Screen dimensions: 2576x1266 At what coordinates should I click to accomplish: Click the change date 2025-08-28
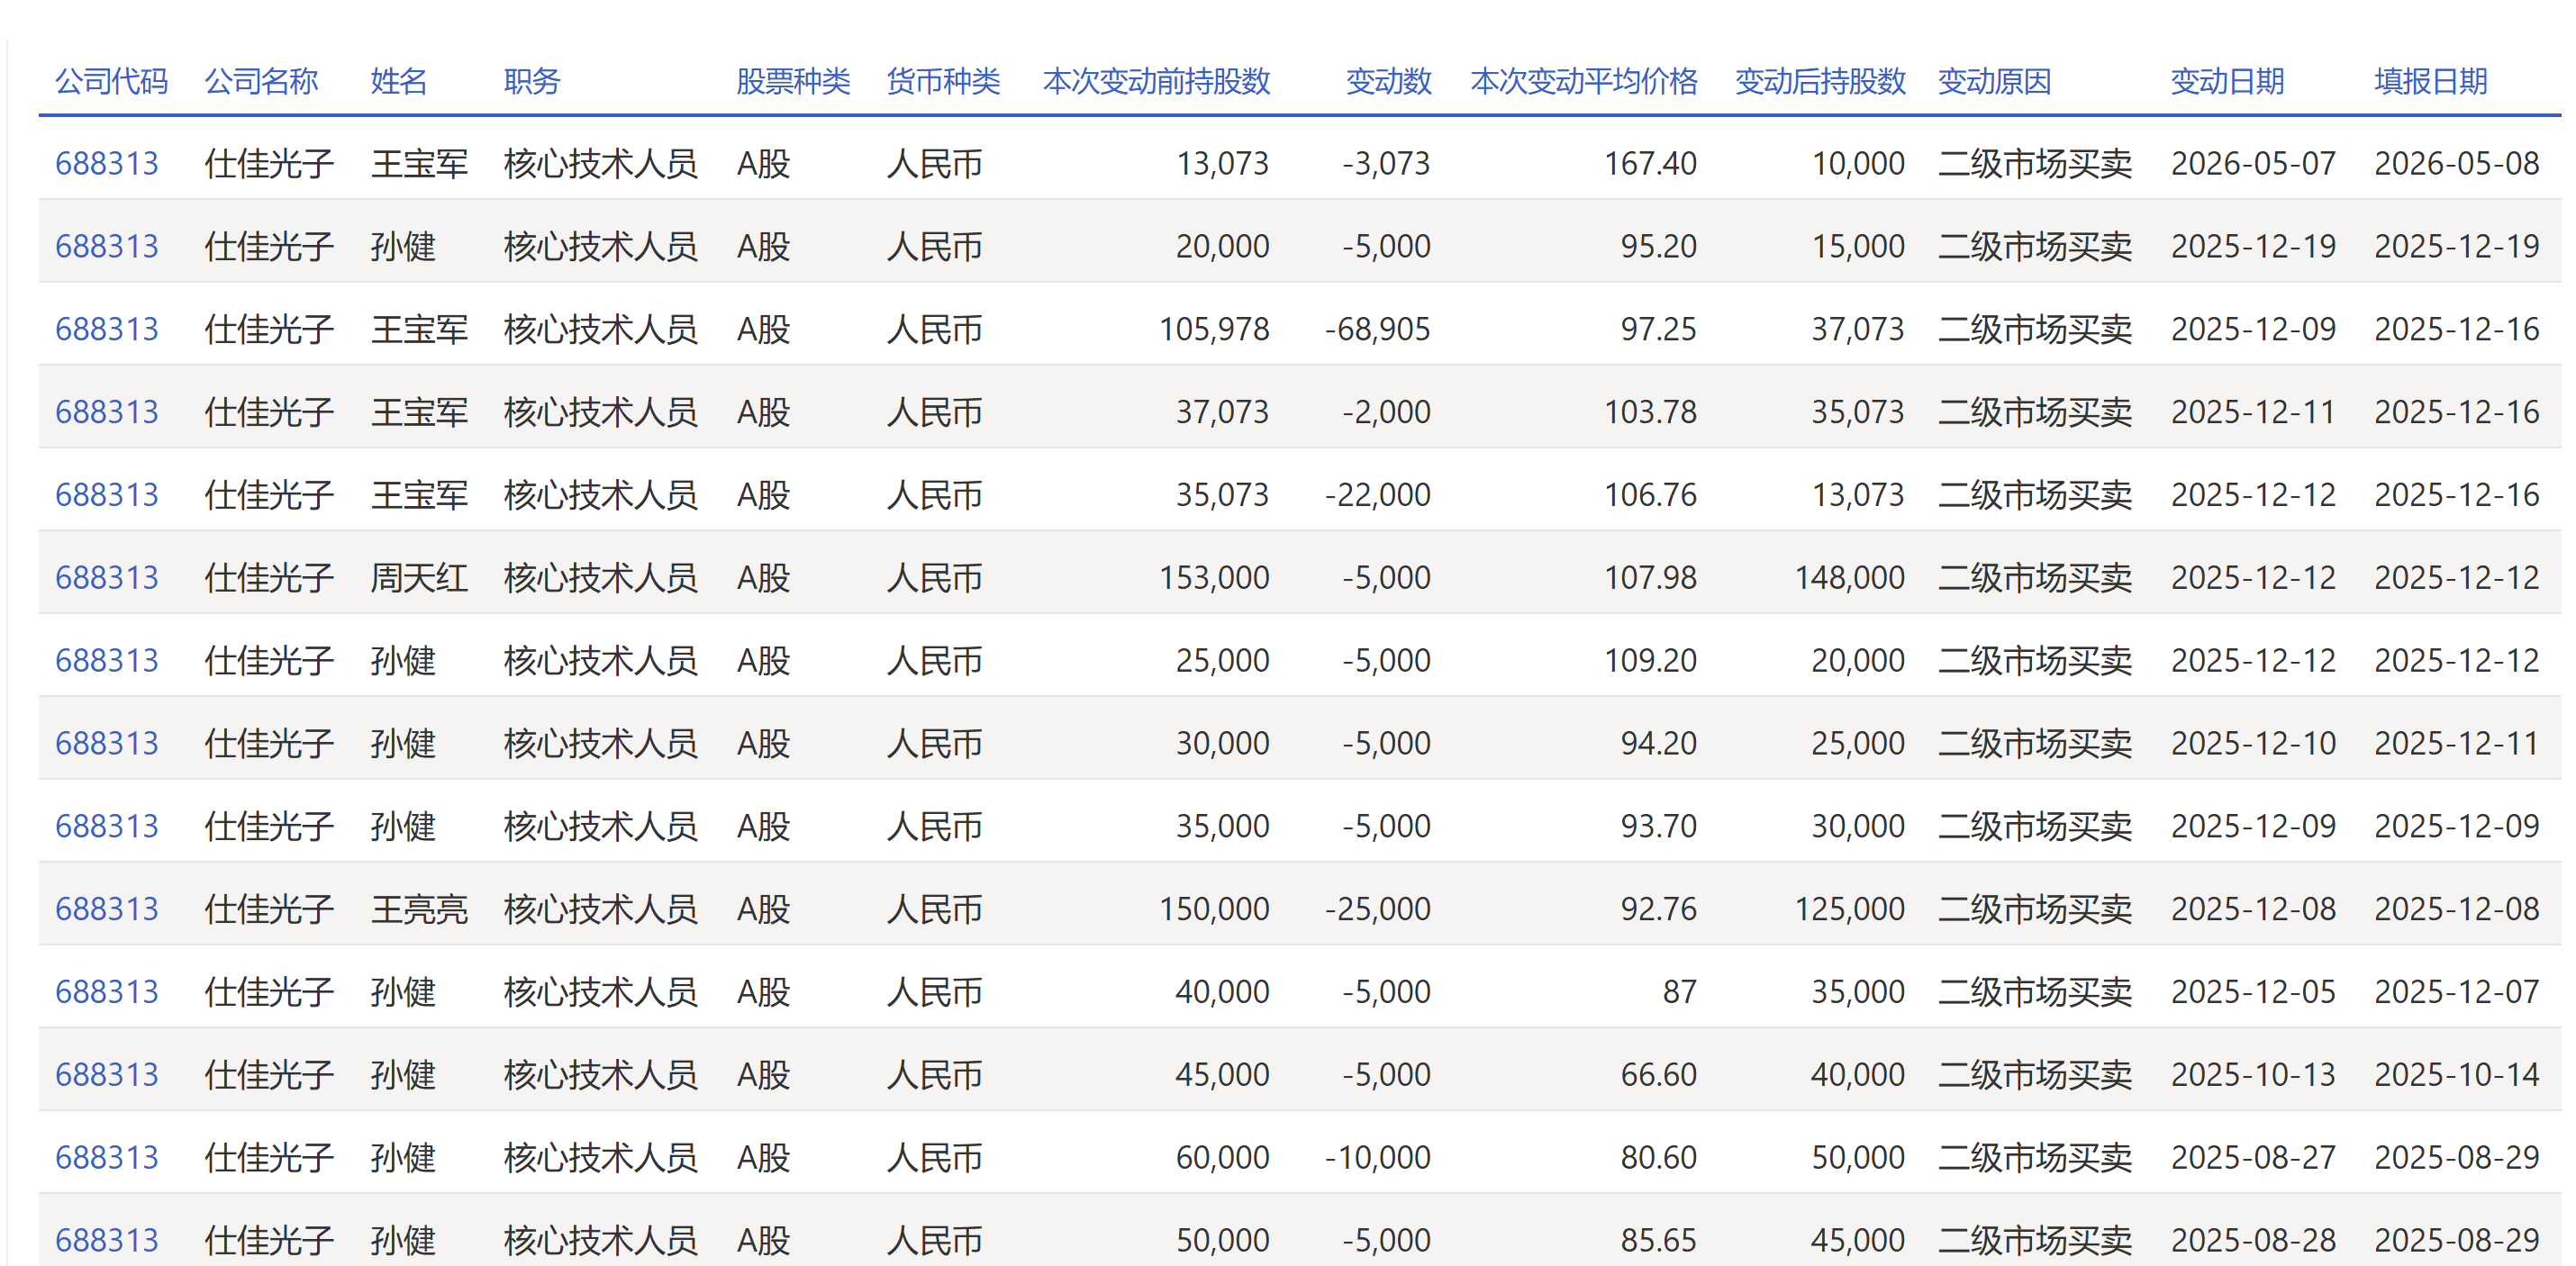pos(2253,1240)
